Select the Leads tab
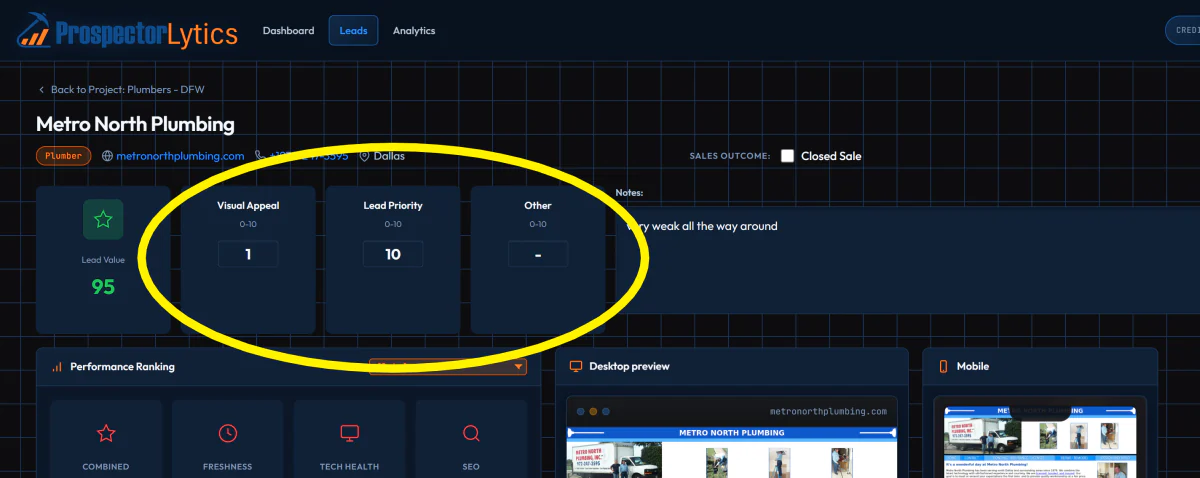This screenshot has height=478, width=1200. [353, 31]
